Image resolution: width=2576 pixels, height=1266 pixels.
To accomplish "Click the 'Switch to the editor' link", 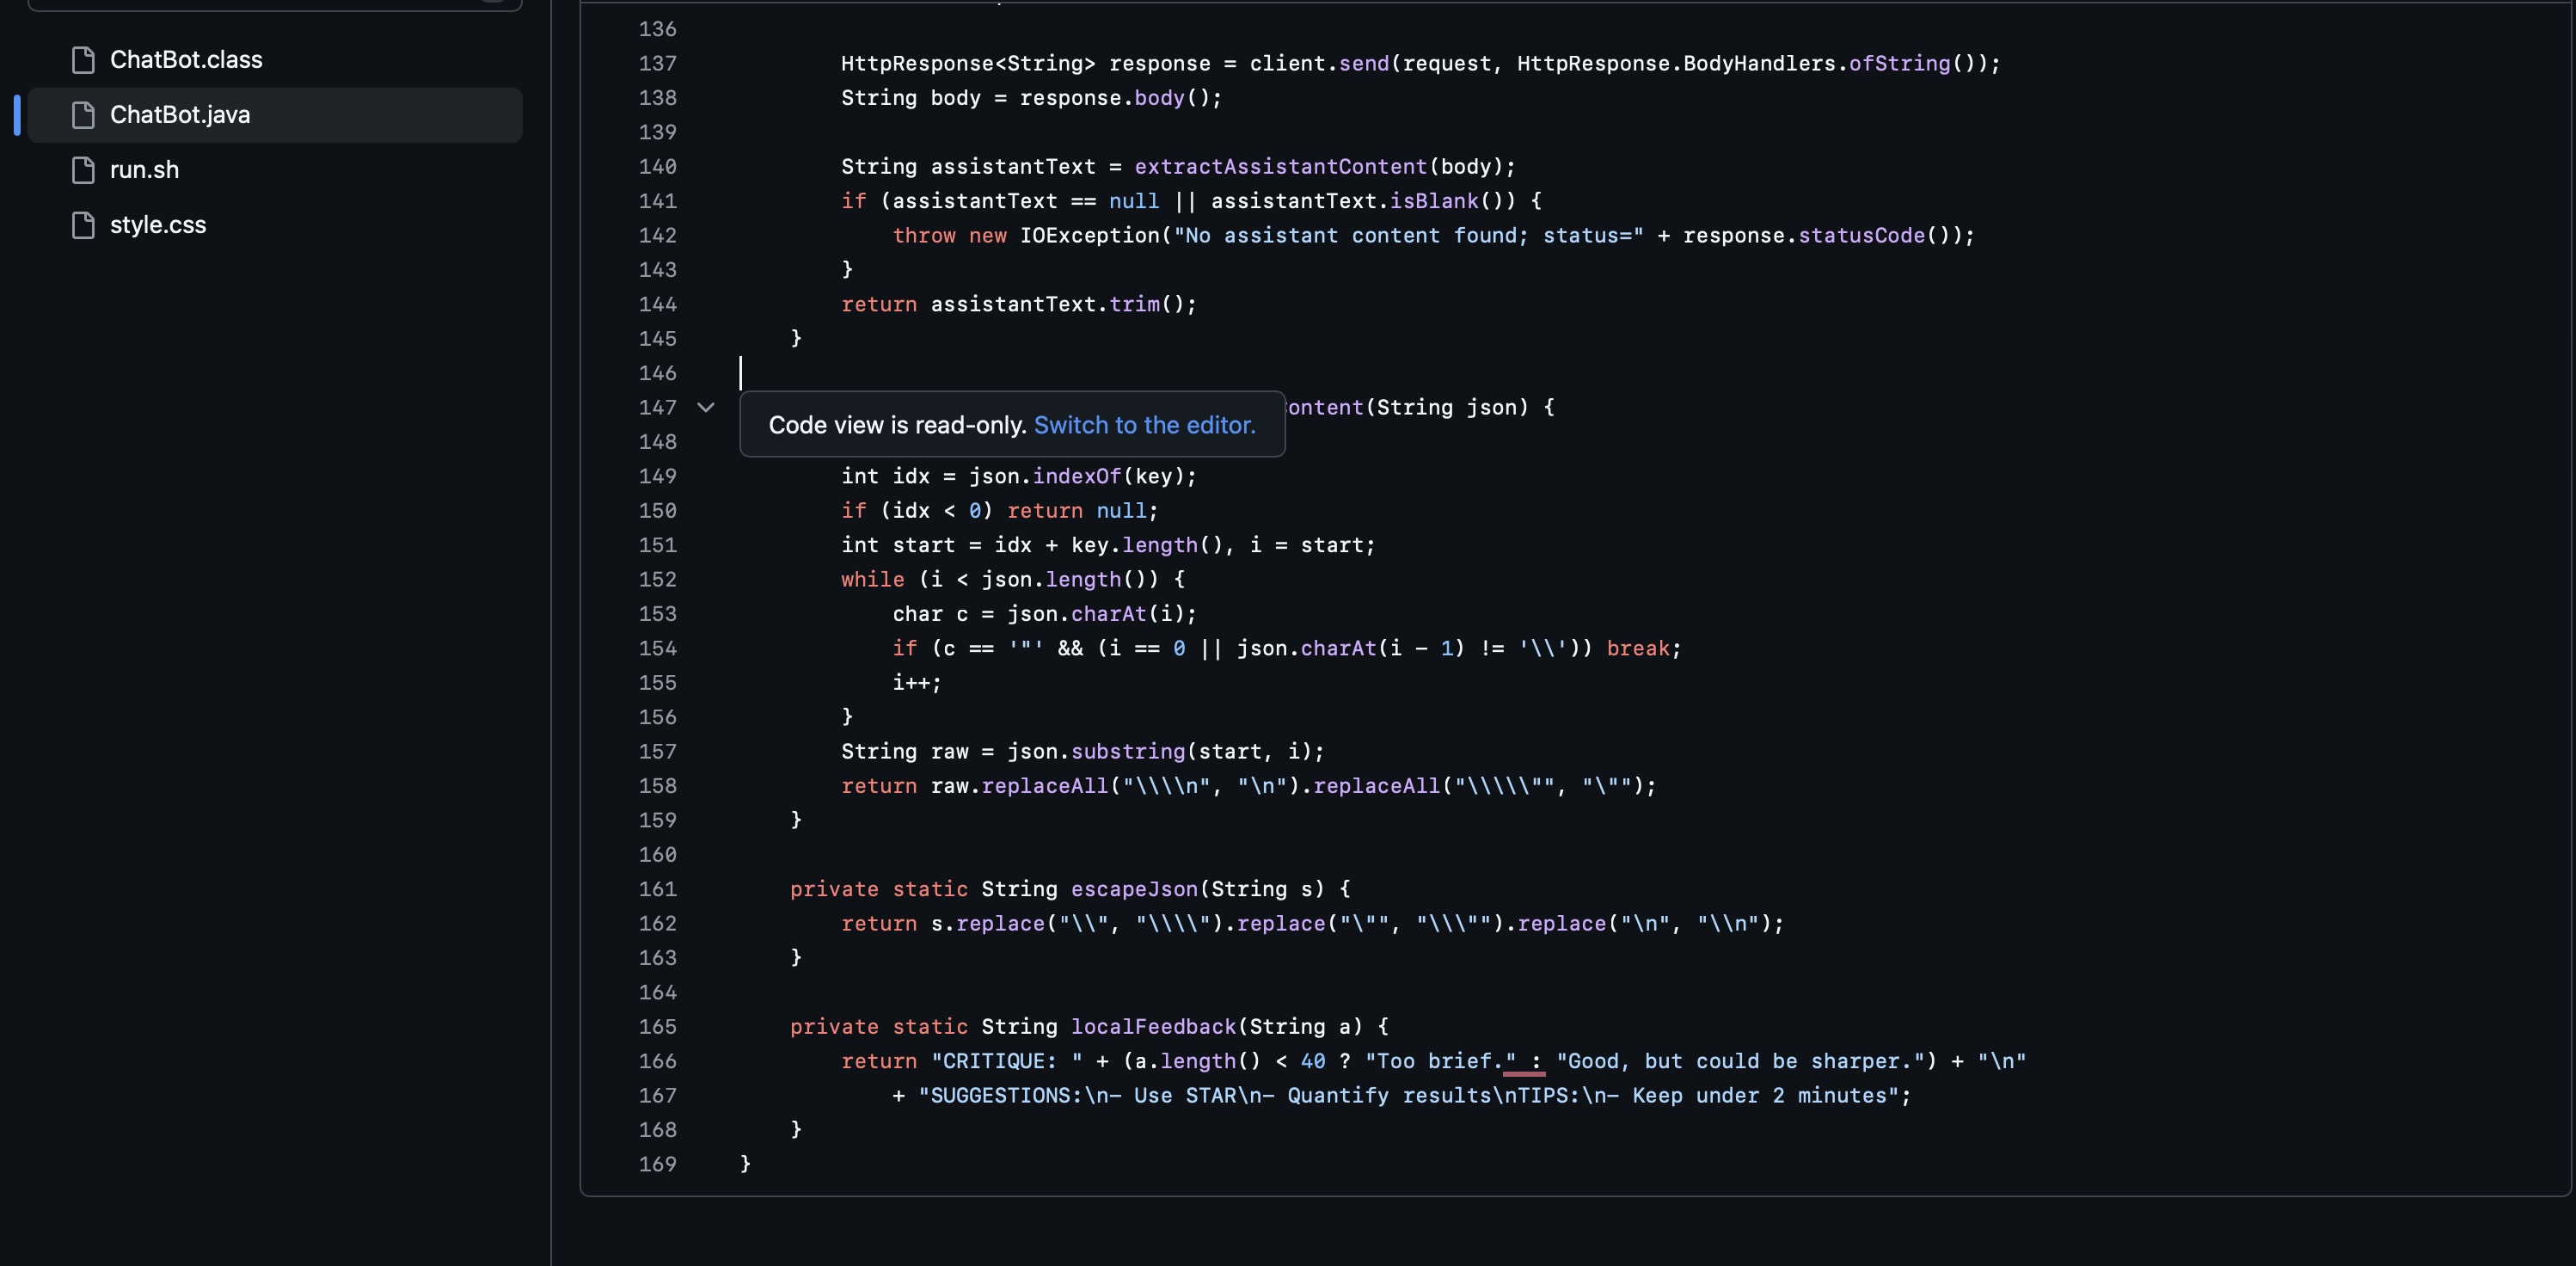I will [x=1144, y=425].
